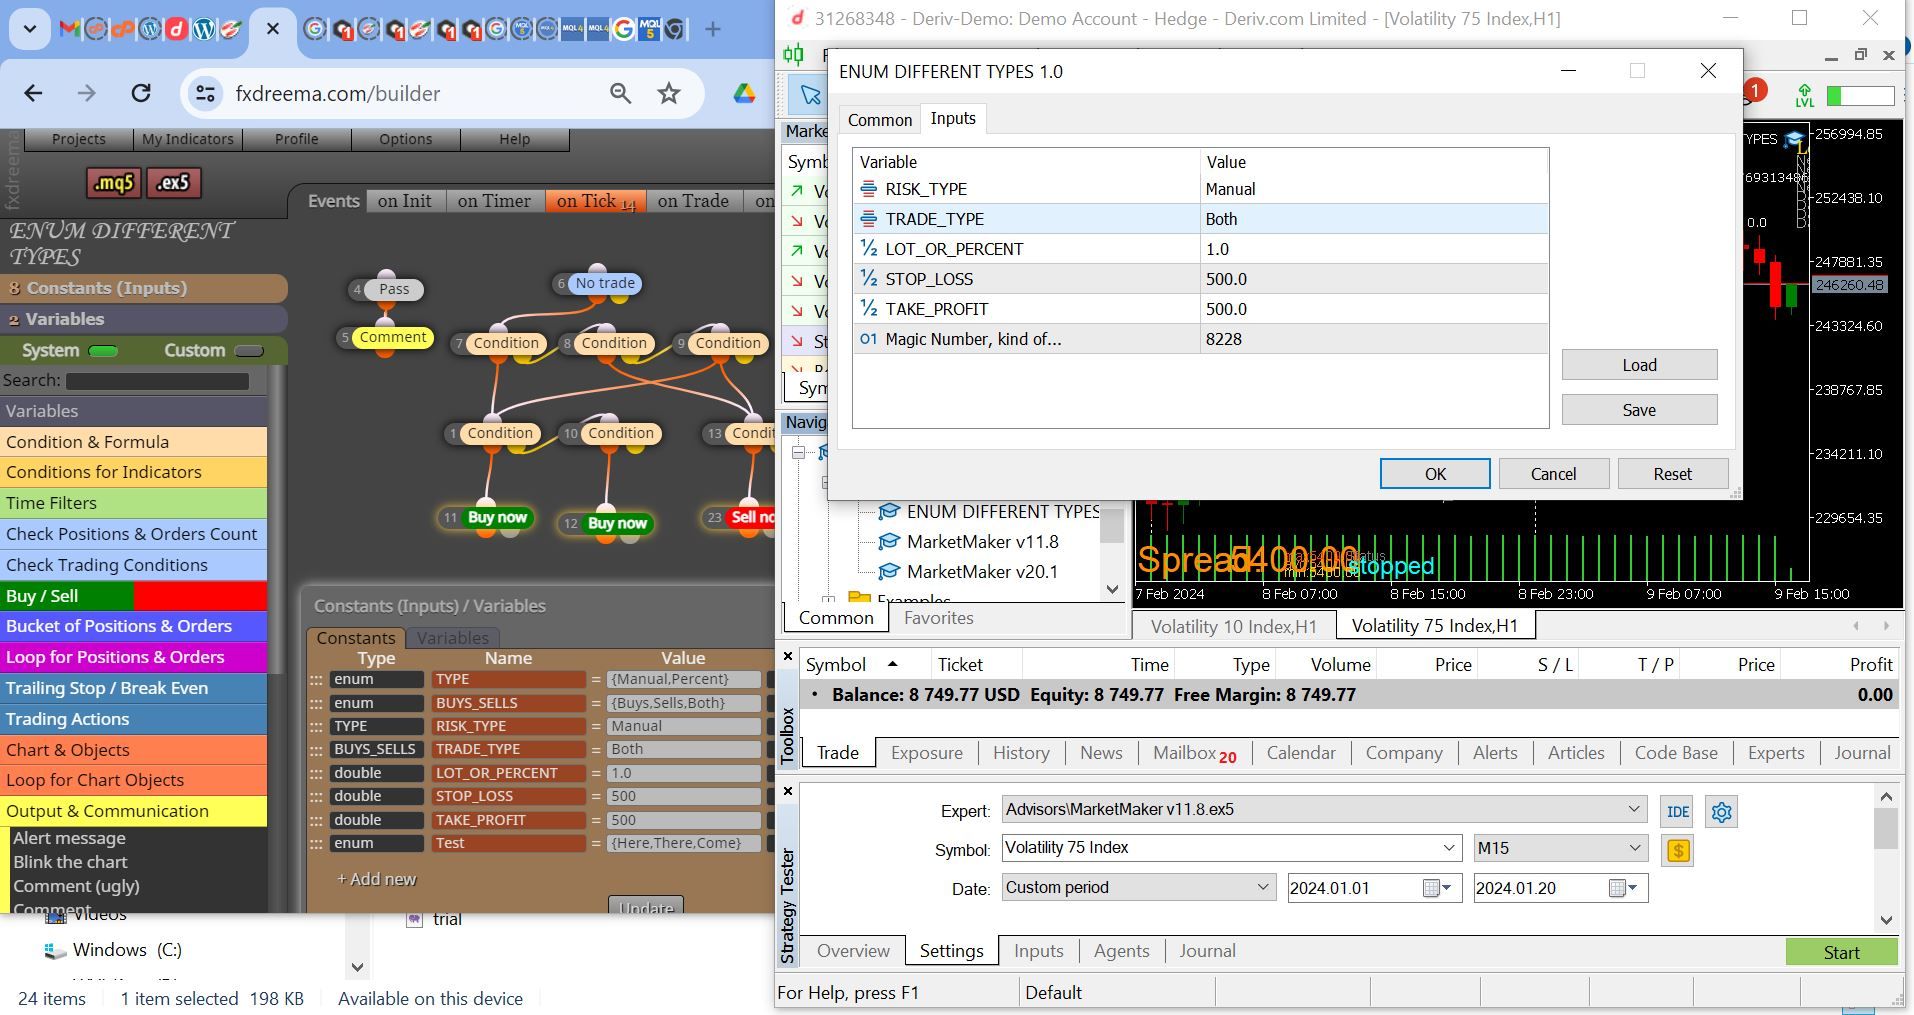Expand the Expert advisor dropdown
Image resolution: width=1914 pixels, height=1015 pixels.
click(x=1633, y=809)
